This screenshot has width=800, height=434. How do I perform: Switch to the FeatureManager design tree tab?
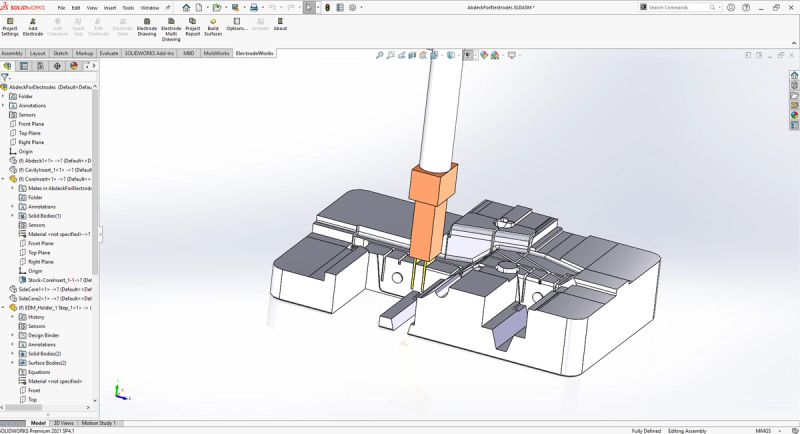[8, 66]
